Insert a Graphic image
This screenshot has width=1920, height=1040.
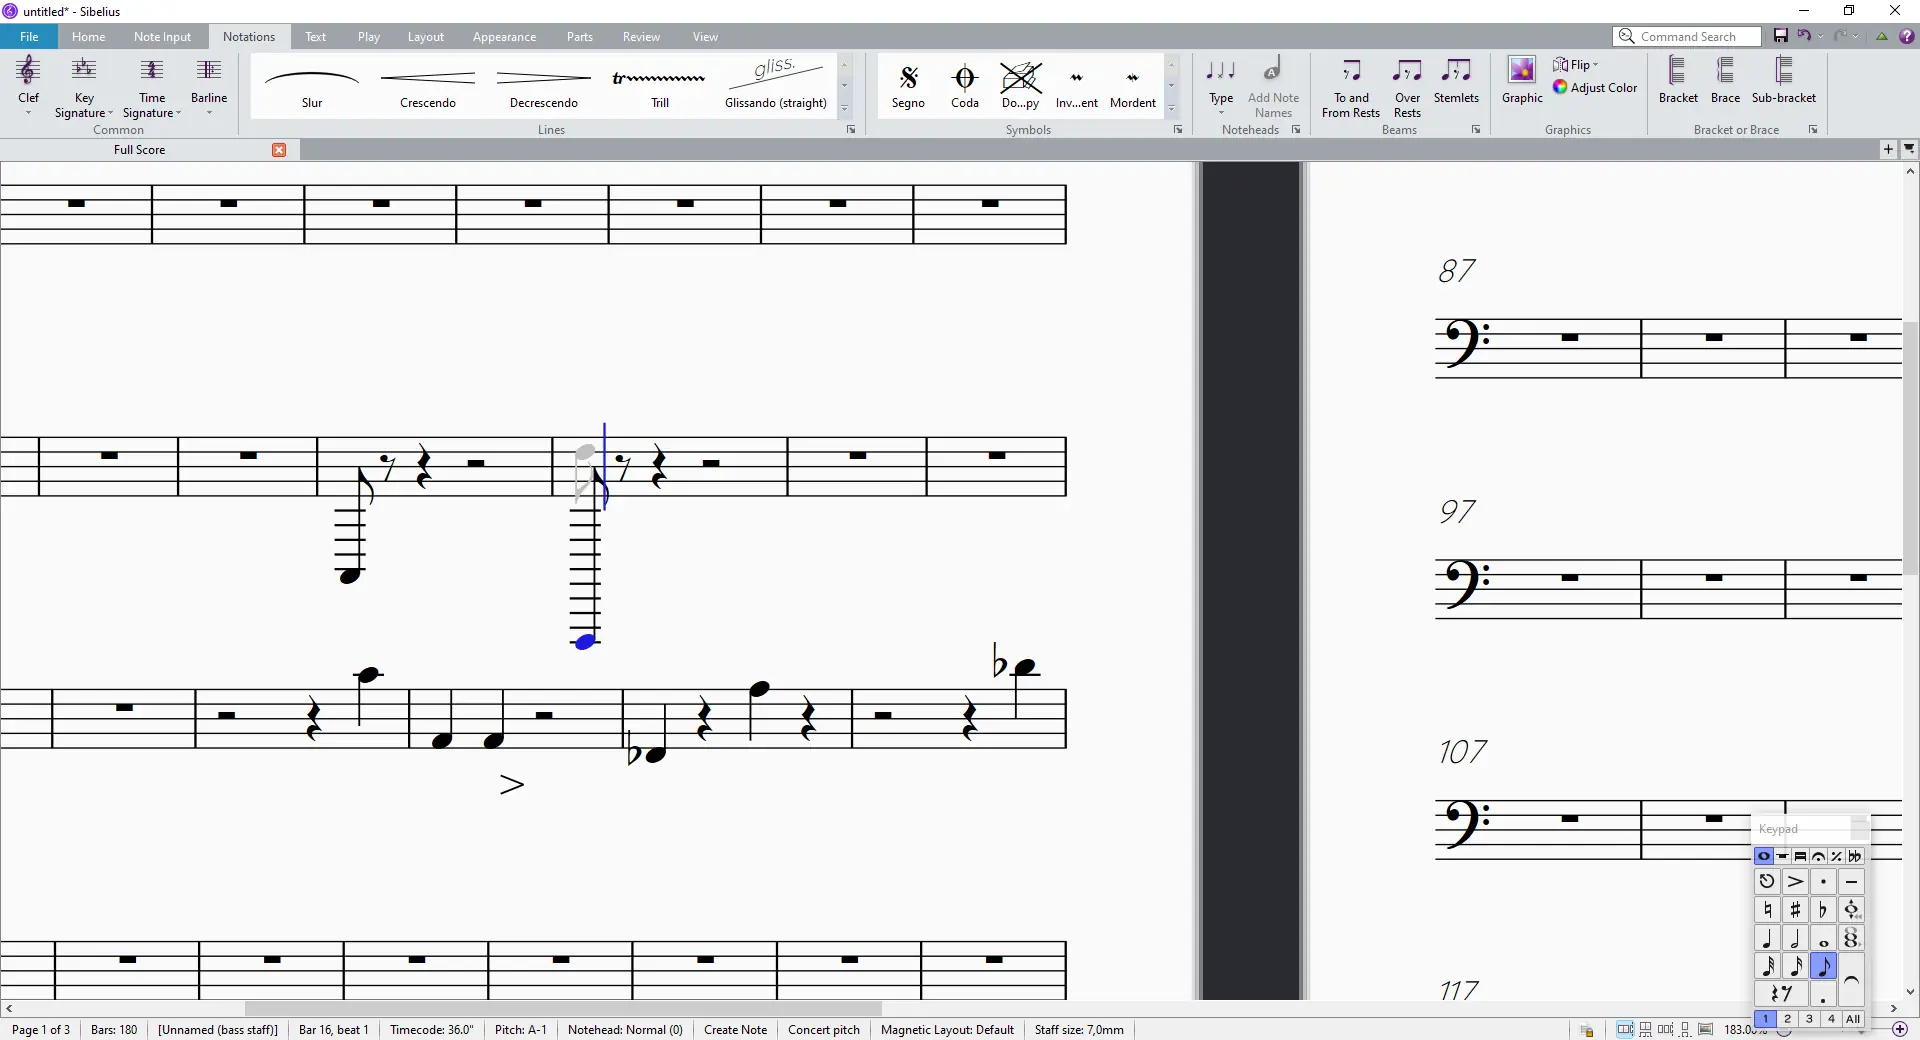tap(1522, 80)
